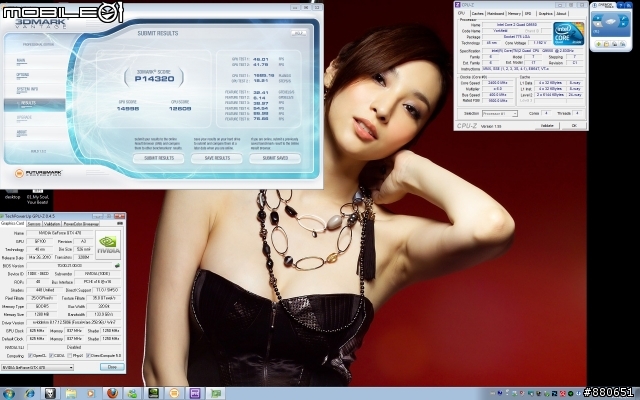640x400 pixels.
Task: Switch to the Memory tab in CPU-Z
Action: point(514,14)
